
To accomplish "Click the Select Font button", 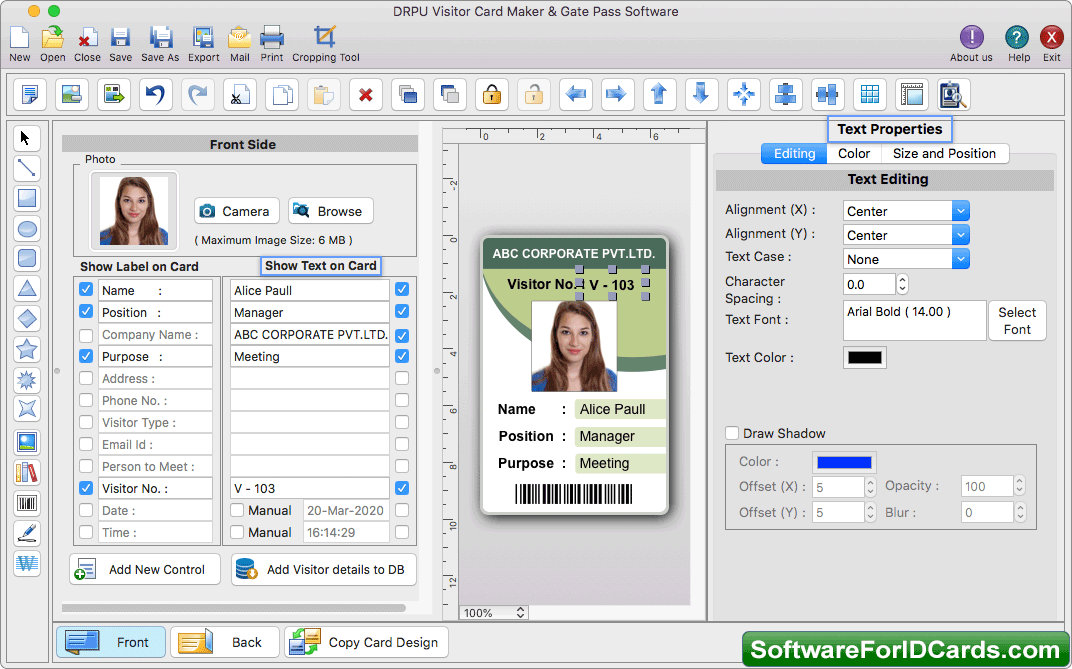I will [x=1017, y=320].
